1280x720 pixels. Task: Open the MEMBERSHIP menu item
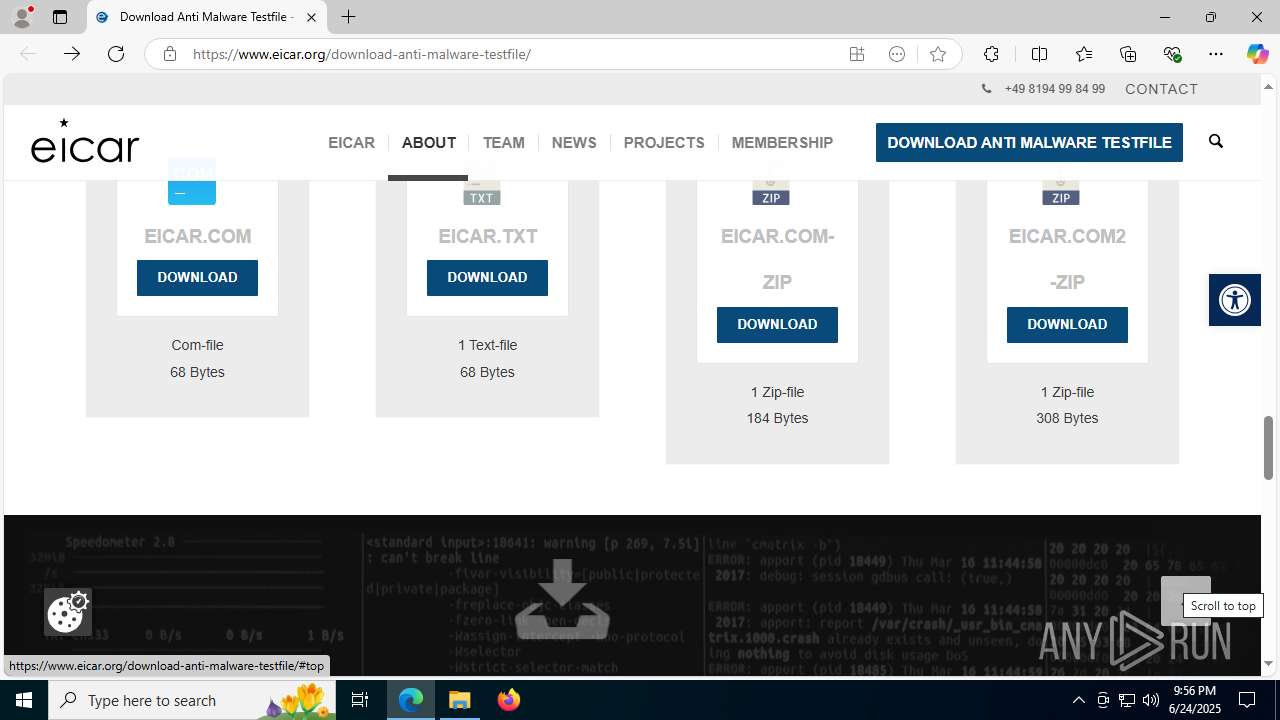click(782, 142)
